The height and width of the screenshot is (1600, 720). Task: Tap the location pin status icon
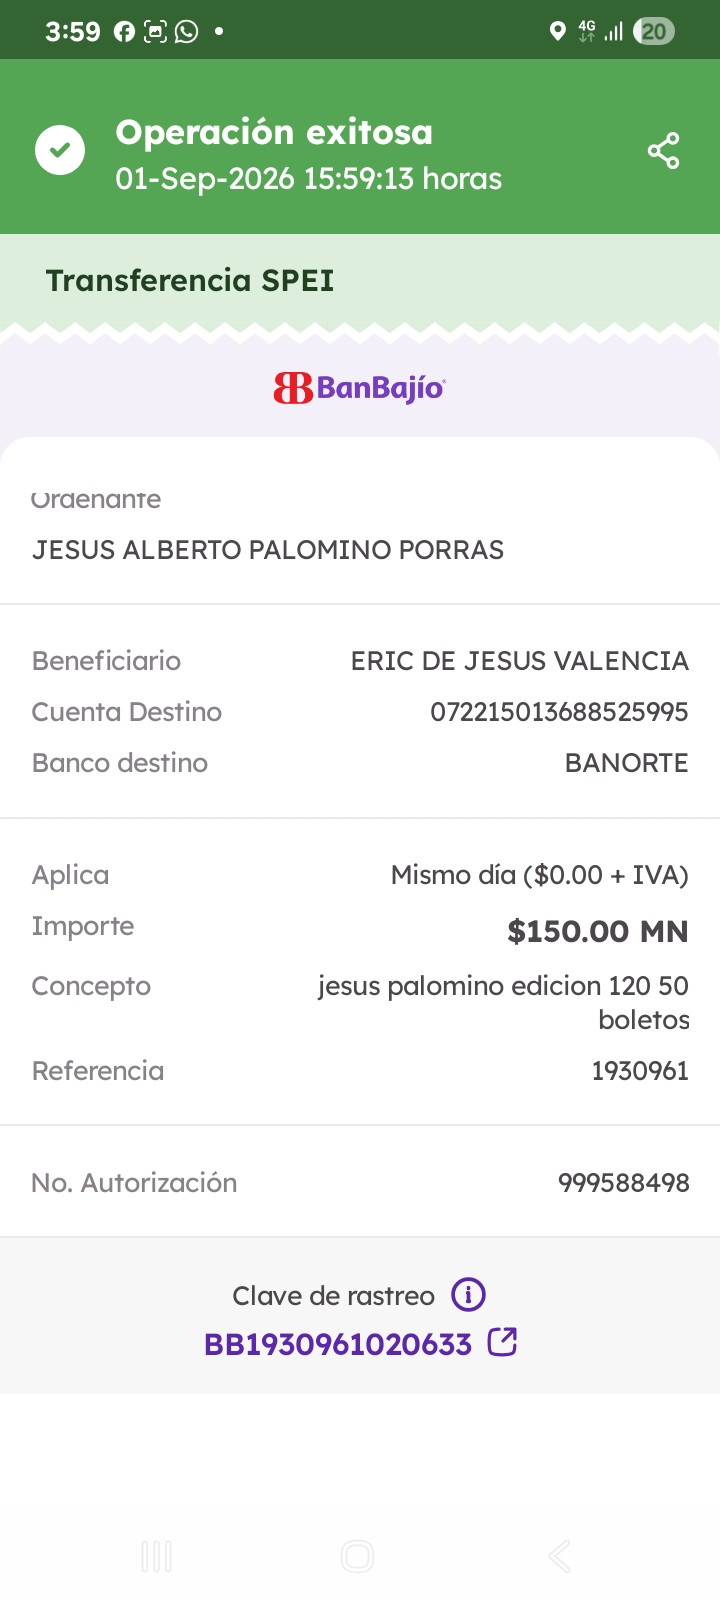558,32
